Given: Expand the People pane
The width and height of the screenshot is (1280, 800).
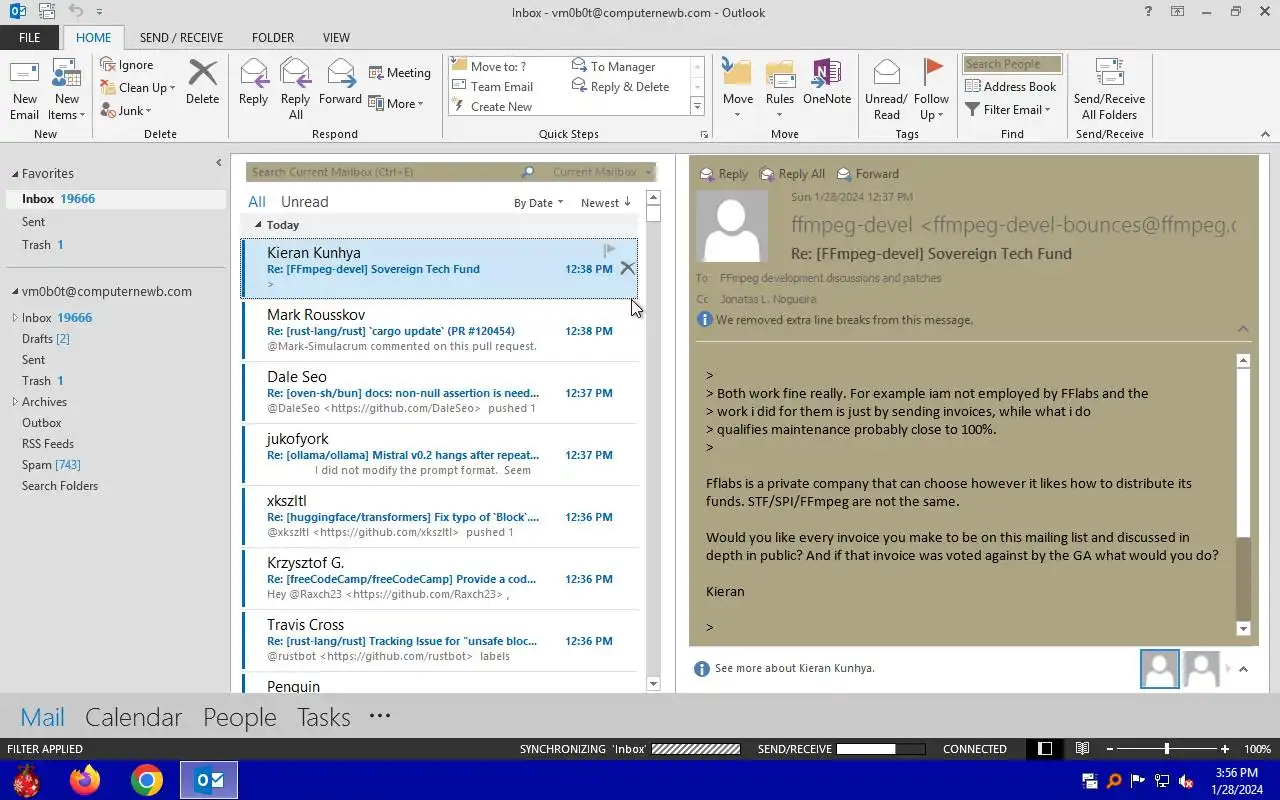Looking at the screenshot, I should (x=1243, y=669).
